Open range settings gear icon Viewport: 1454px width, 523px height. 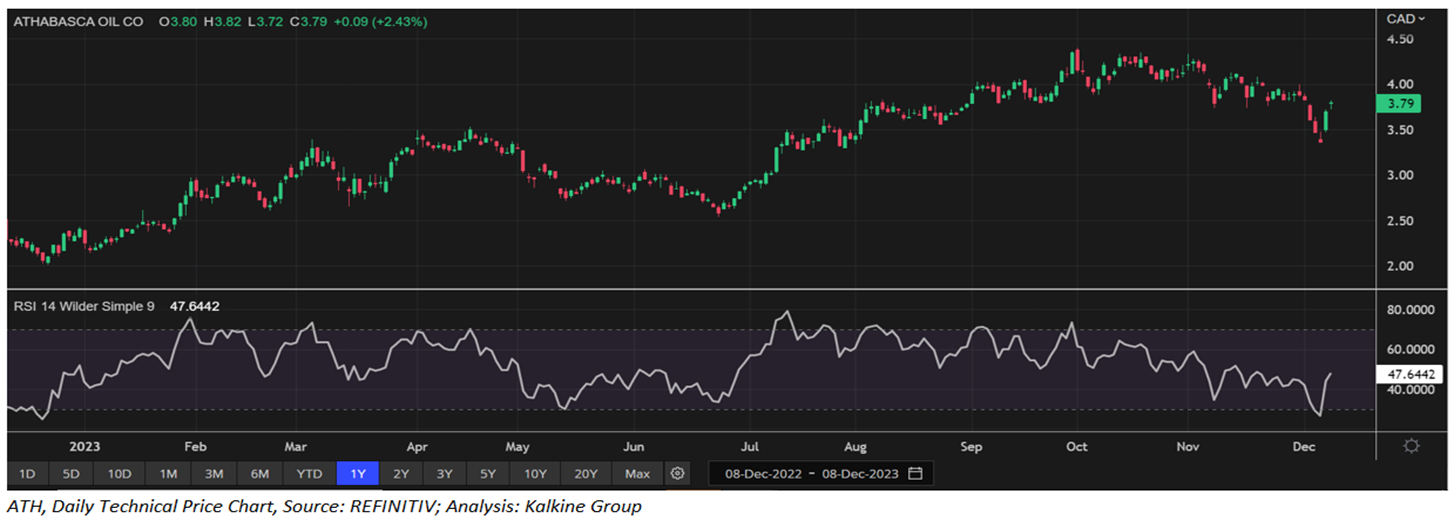(678, 473)
